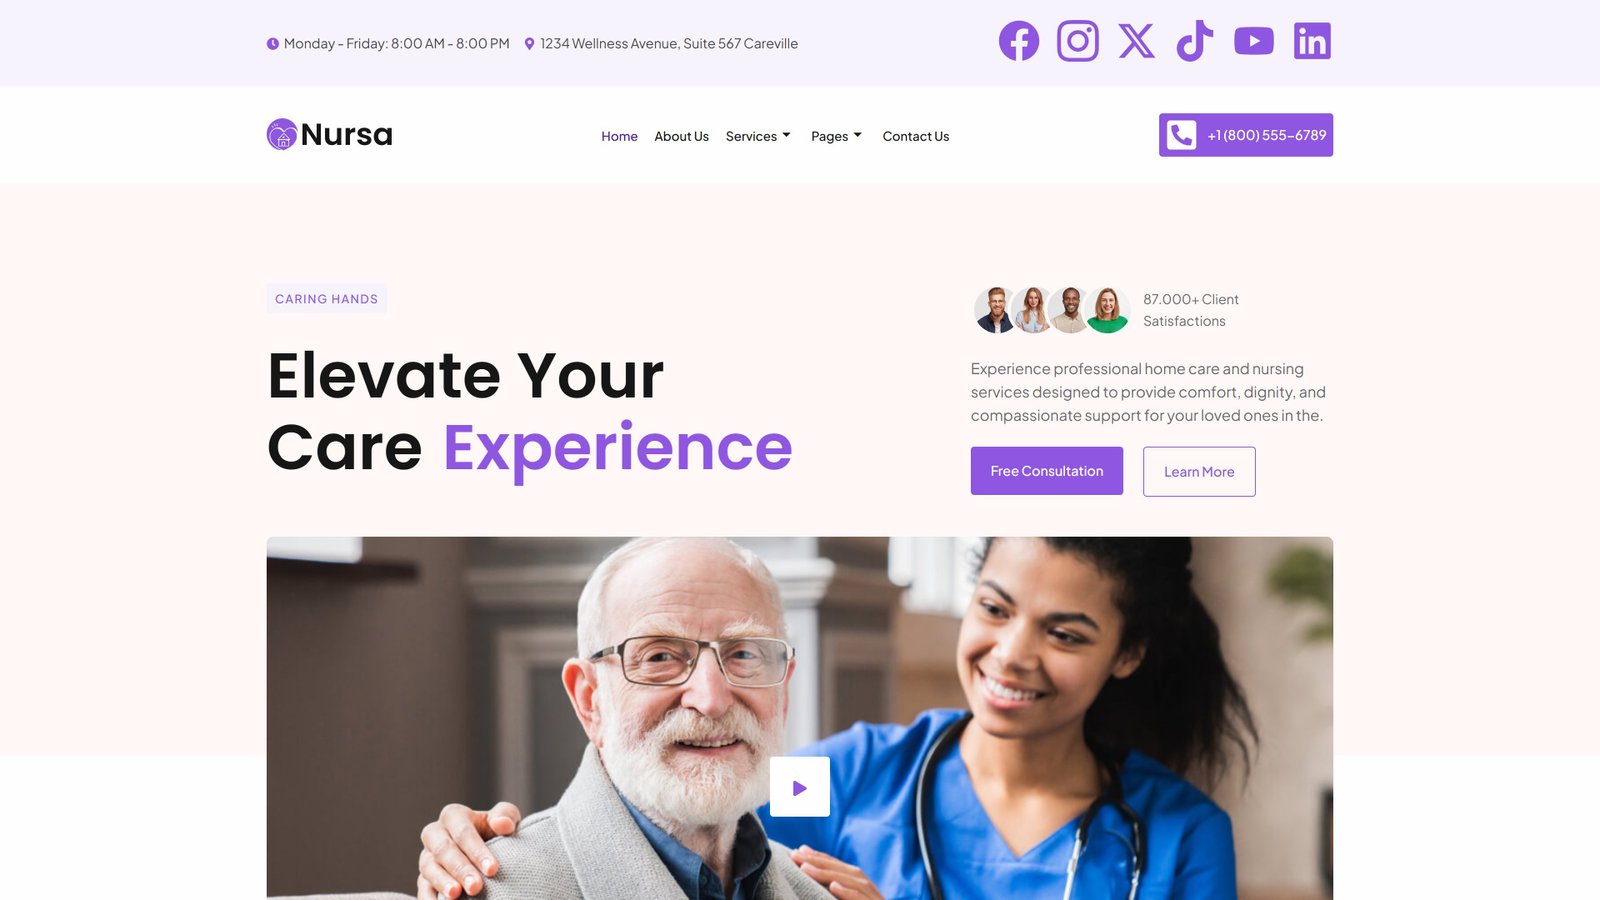The width and height of the screenshot is (1600, 900).
Task: Open the TikTok social icon
Action: (x=1195, y=41)
